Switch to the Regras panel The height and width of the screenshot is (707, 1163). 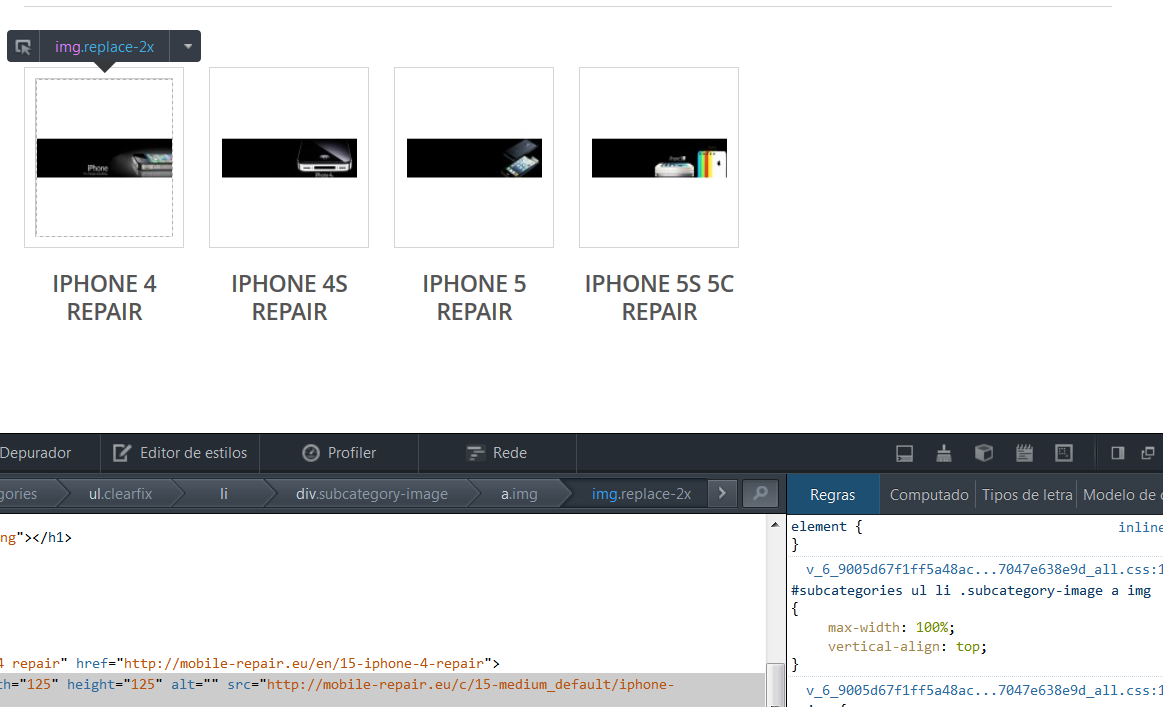tap(832, 495)
